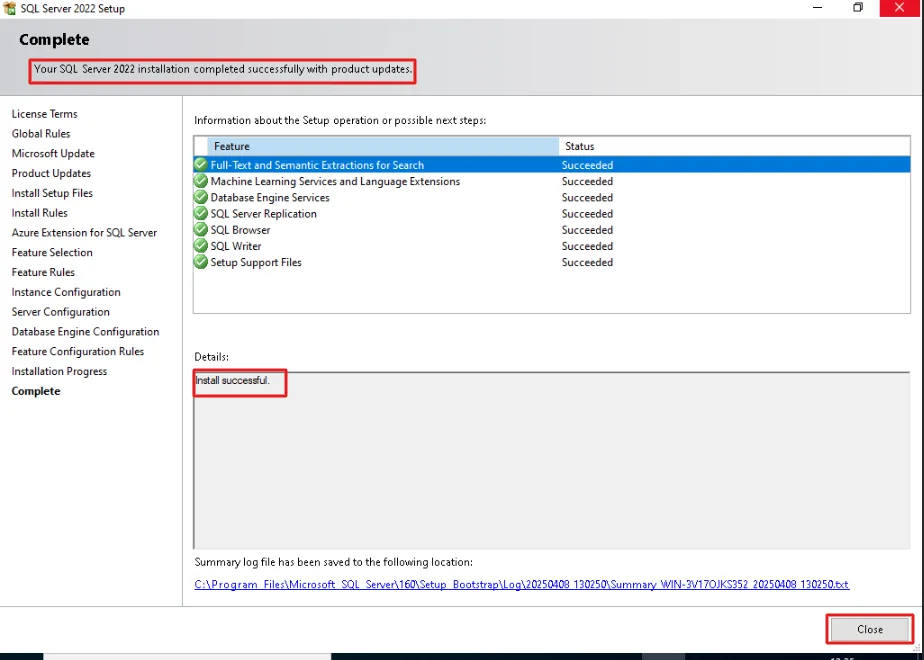Click the Close button at bottom right
924x660 pixels.
870,629
